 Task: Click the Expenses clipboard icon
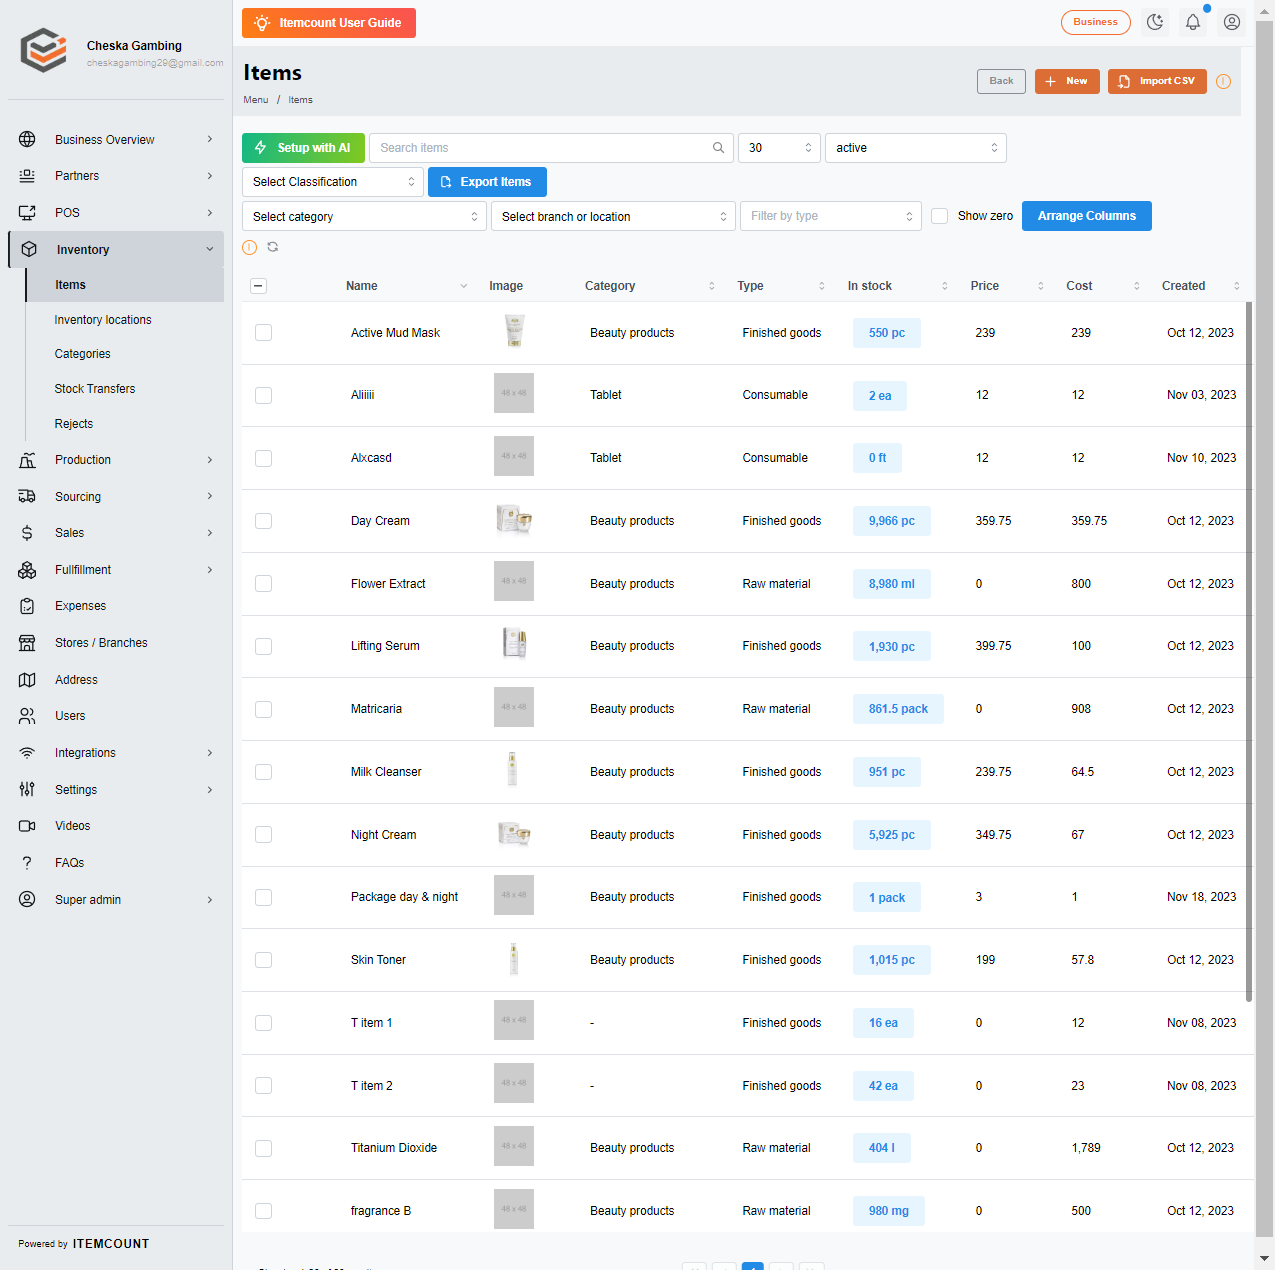point(27,606)
